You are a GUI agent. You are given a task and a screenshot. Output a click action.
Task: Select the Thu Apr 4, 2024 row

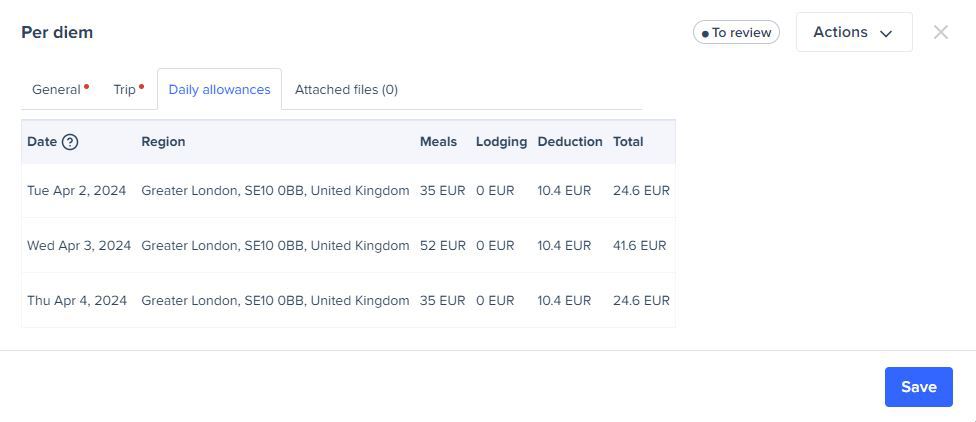pos(77,300)
